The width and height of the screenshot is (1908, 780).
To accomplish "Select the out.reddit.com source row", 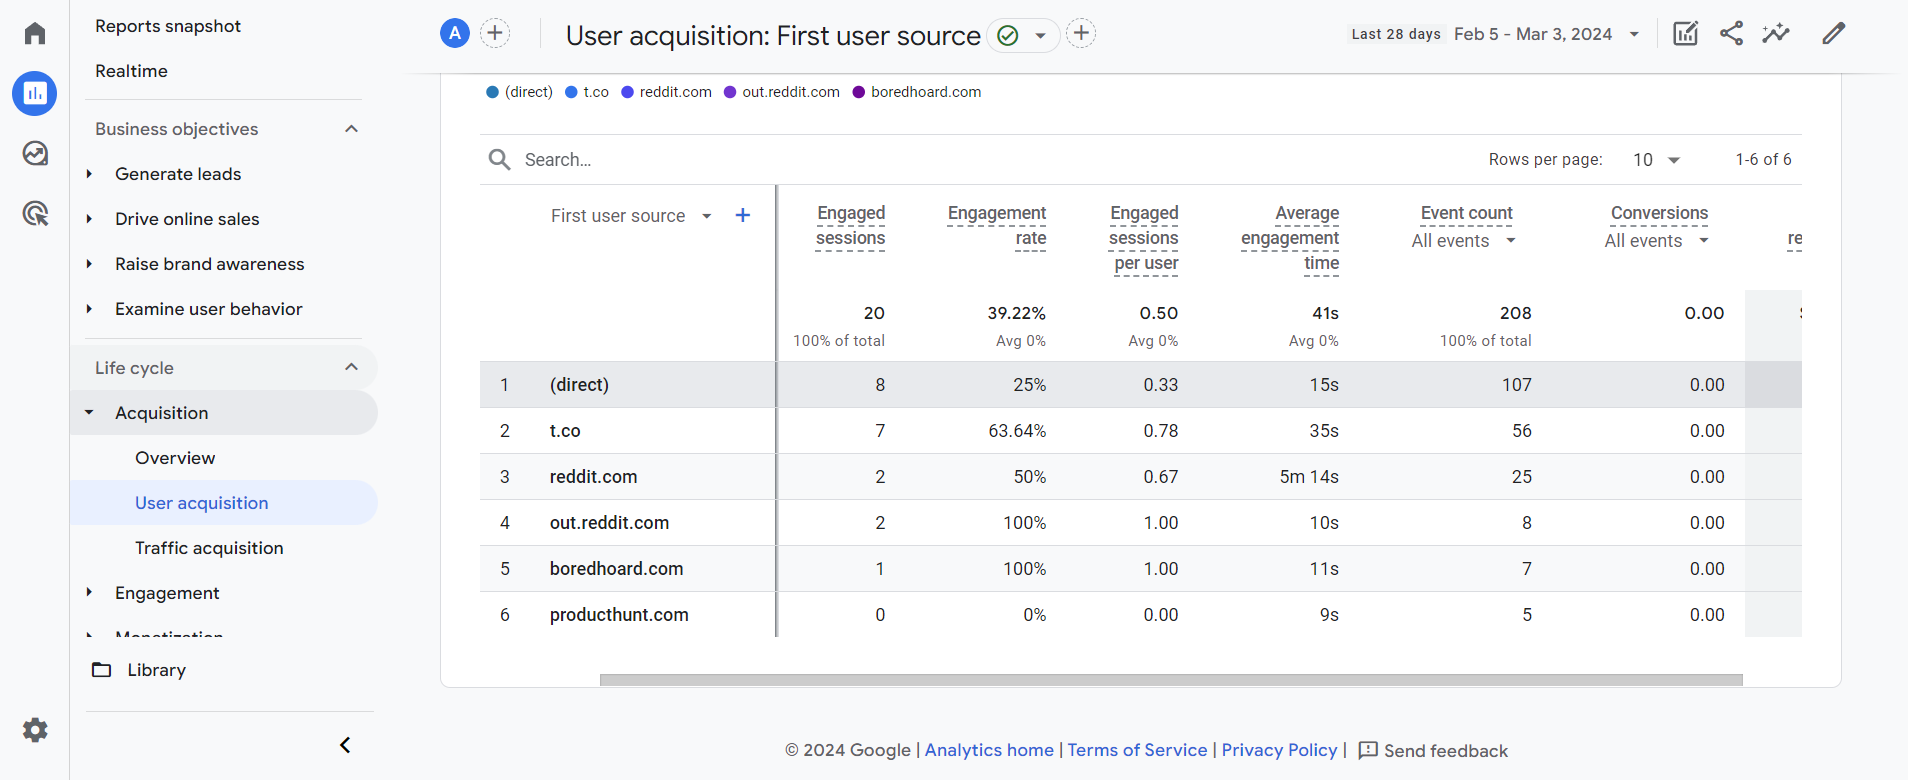I will [1141, 523].
